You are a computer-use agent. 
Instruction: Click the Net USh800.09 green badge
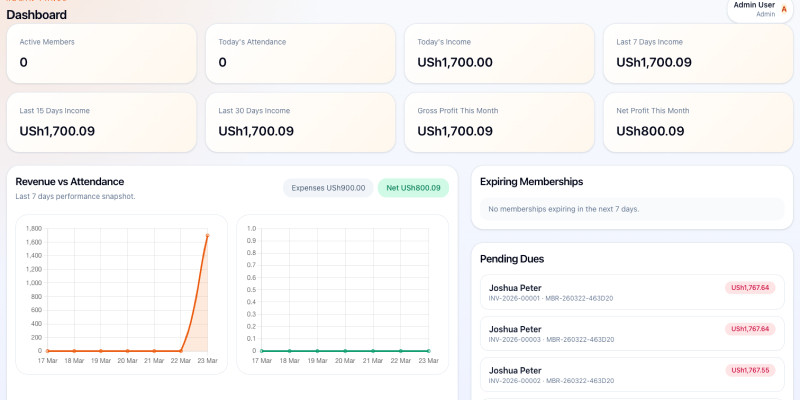(413, 188)
